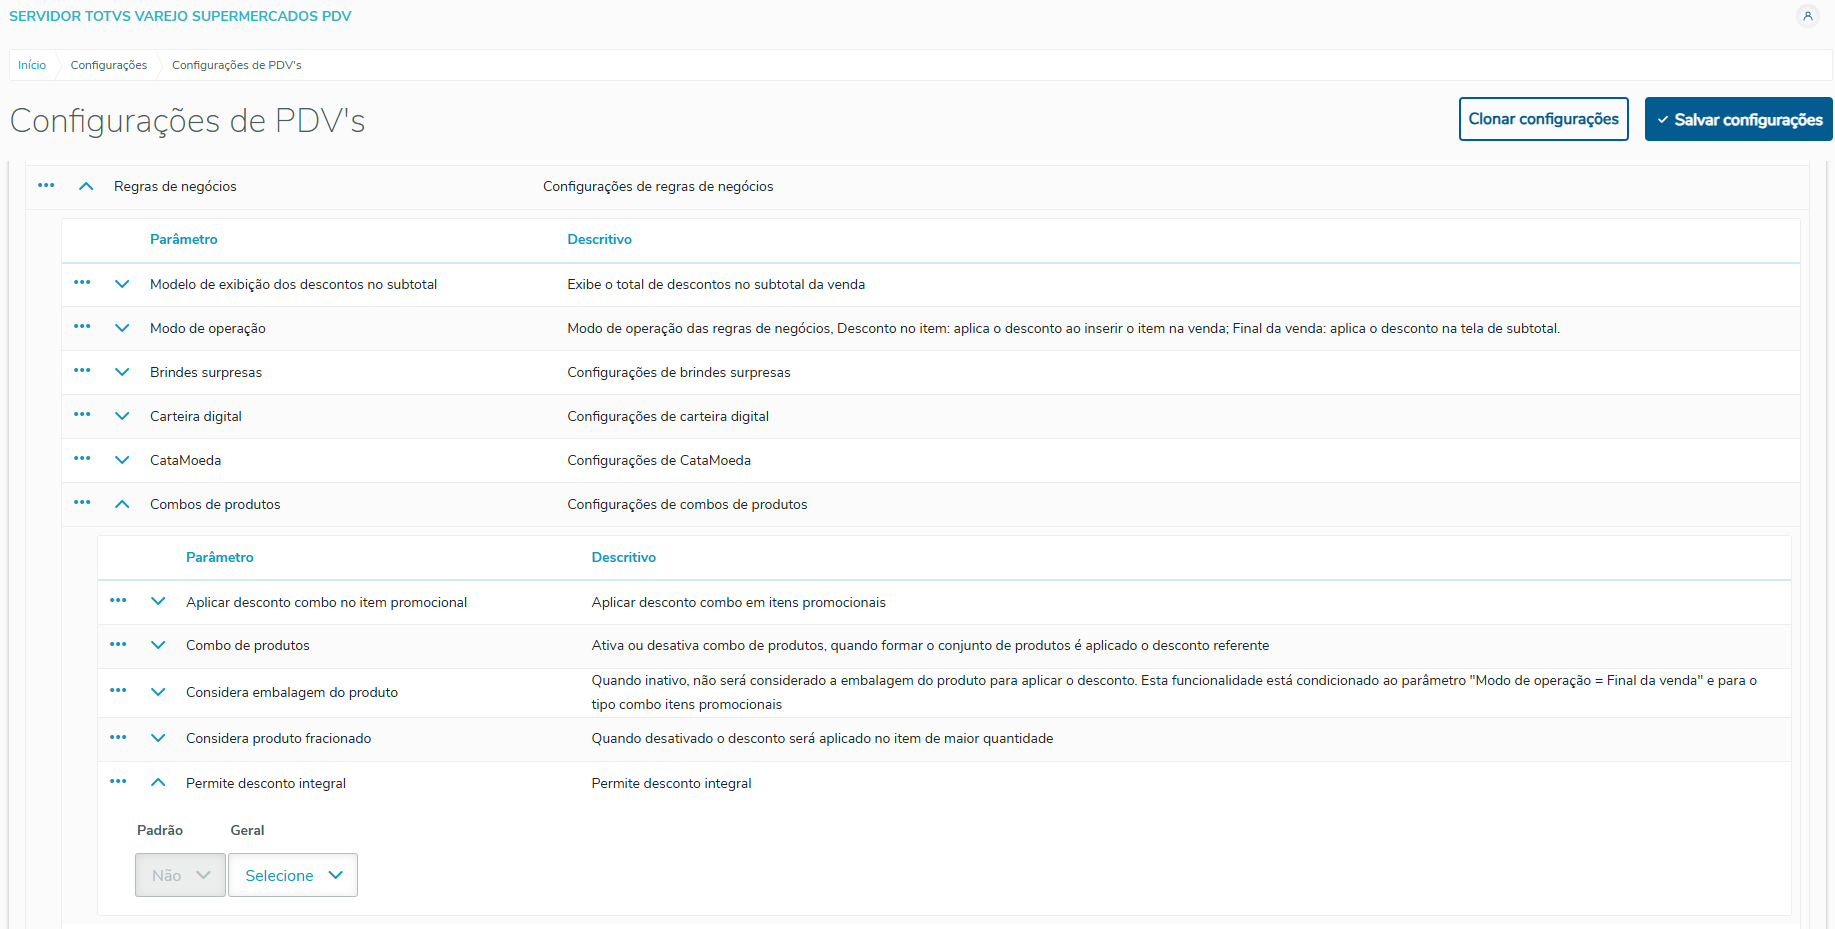1835x929 pixels.
Task: Open options menu for Brindes surpresas
Action: click(82, 371)
